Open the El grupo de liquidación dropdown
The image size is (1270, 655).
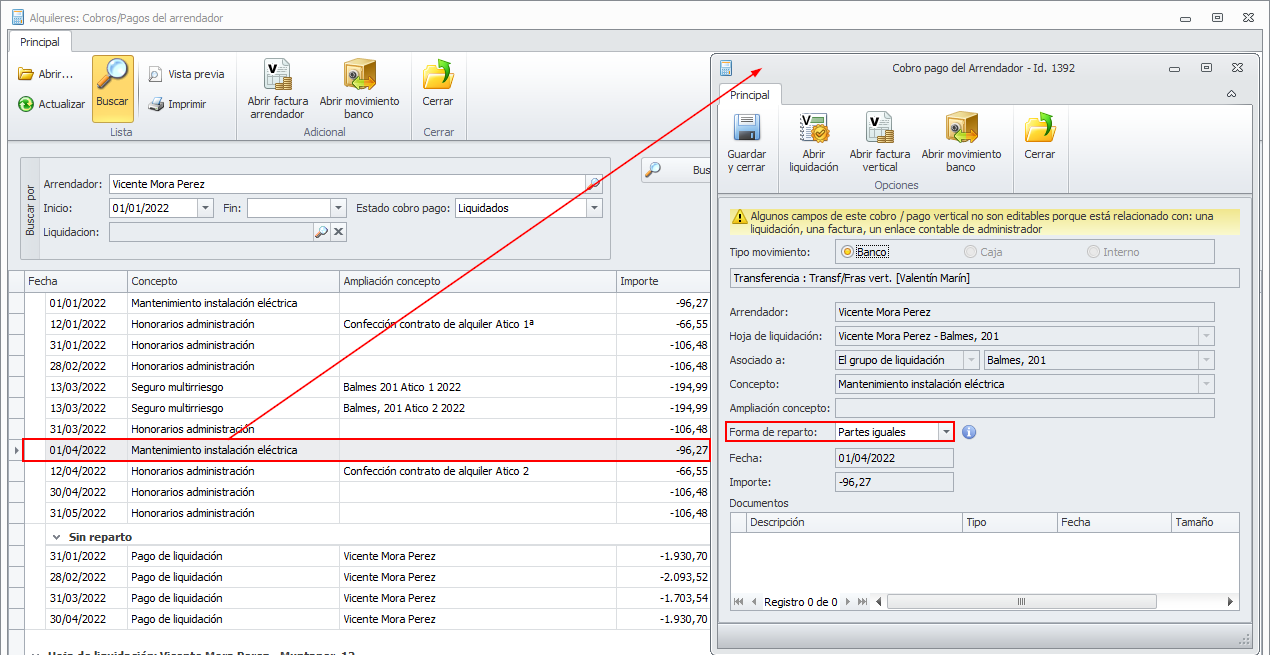(x=971, y=360)
